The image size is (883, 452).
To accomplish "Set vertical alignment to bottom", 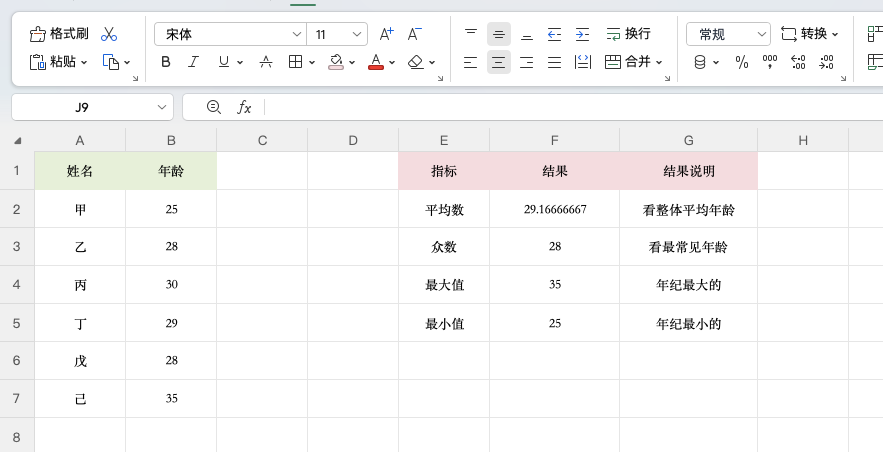I will [x=527, y=34].
